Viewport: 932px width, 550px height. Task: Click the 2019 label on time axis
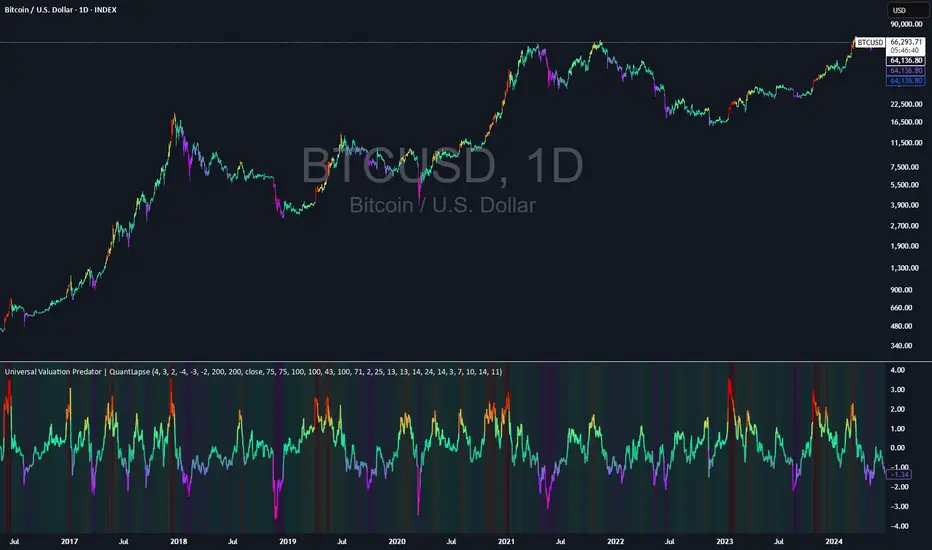coord(288,542)
